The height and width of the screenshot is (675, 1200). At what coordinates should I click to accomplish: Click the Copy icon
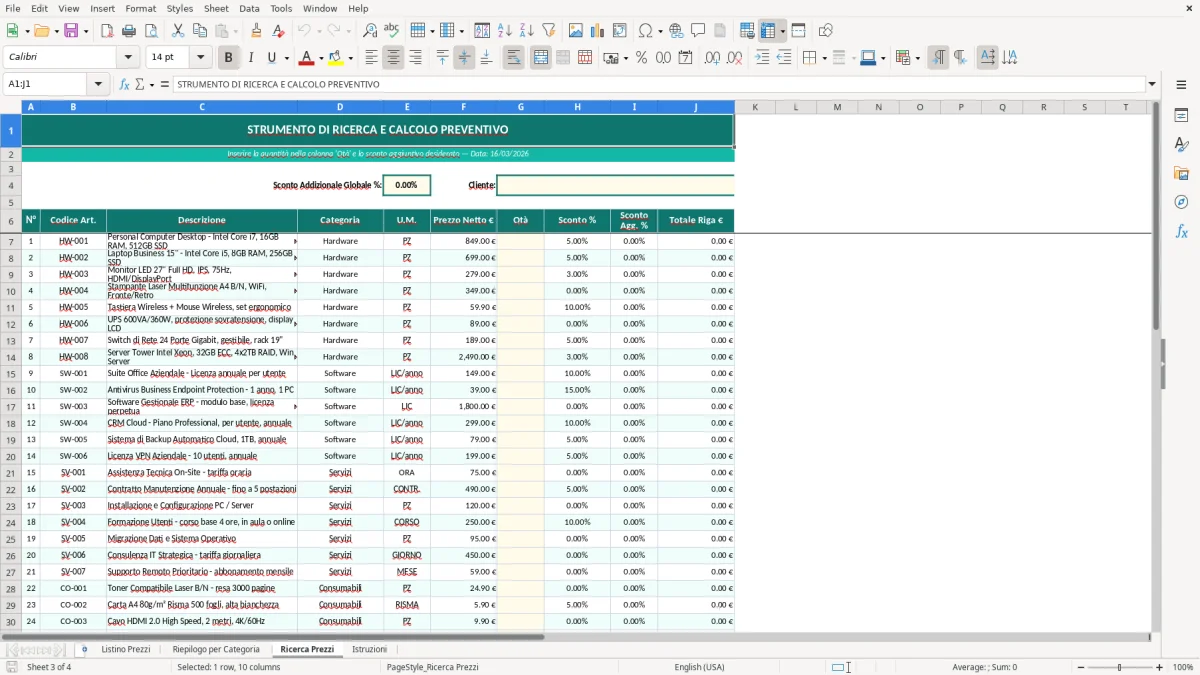[x=198, y=31]
